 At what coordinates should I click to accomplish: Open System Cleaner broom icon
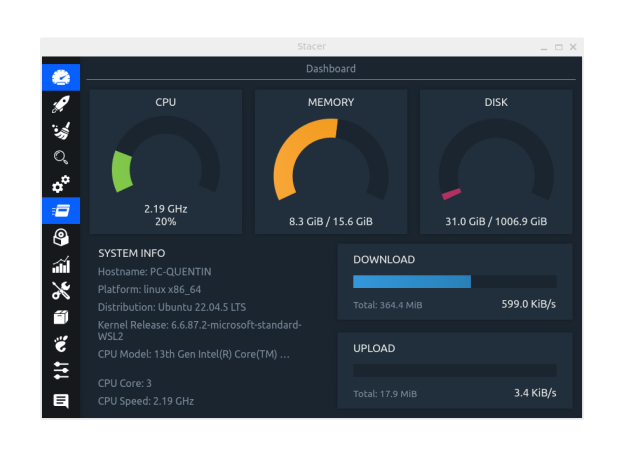tap(61, 131)
